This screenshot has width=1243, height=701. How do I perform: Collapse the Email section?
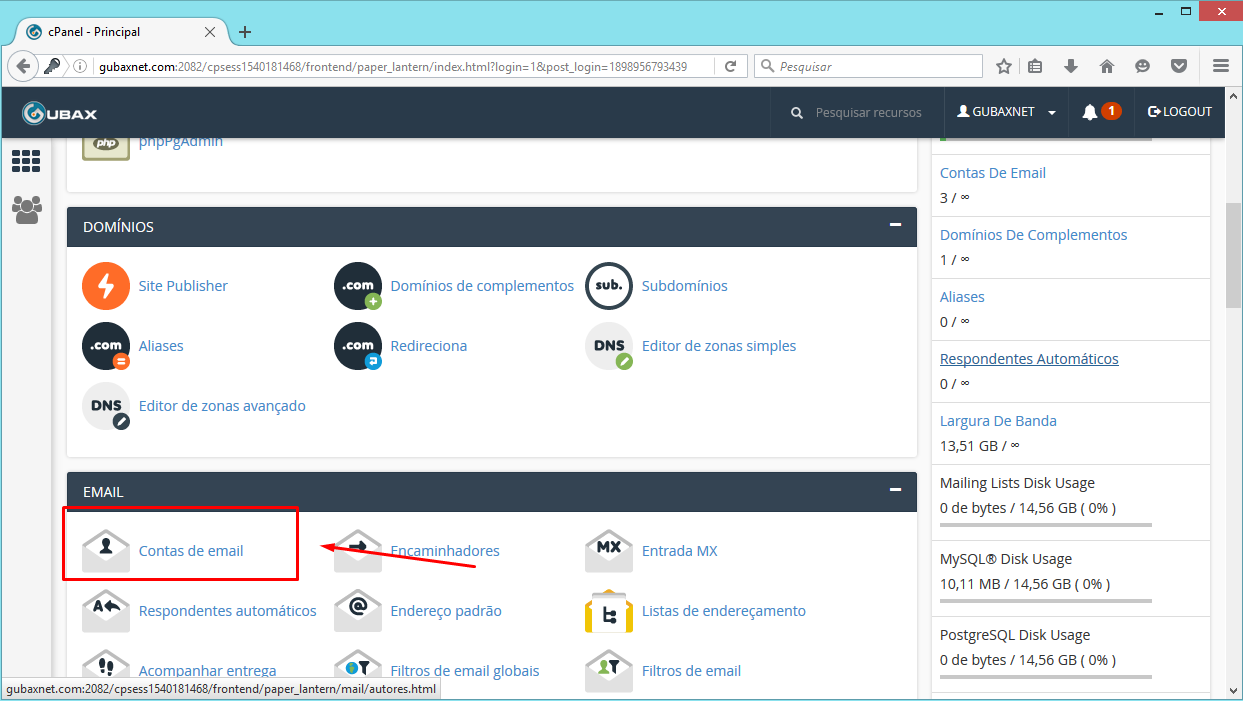tap(895, 490)
